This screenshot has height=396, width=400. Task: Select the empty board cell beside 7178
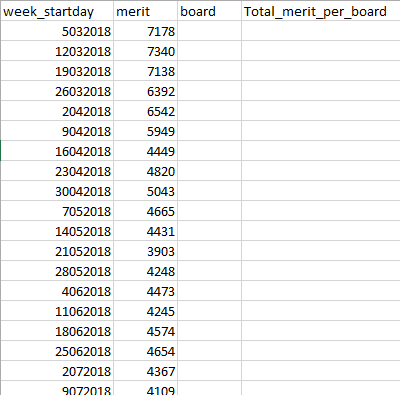point(210,31)
